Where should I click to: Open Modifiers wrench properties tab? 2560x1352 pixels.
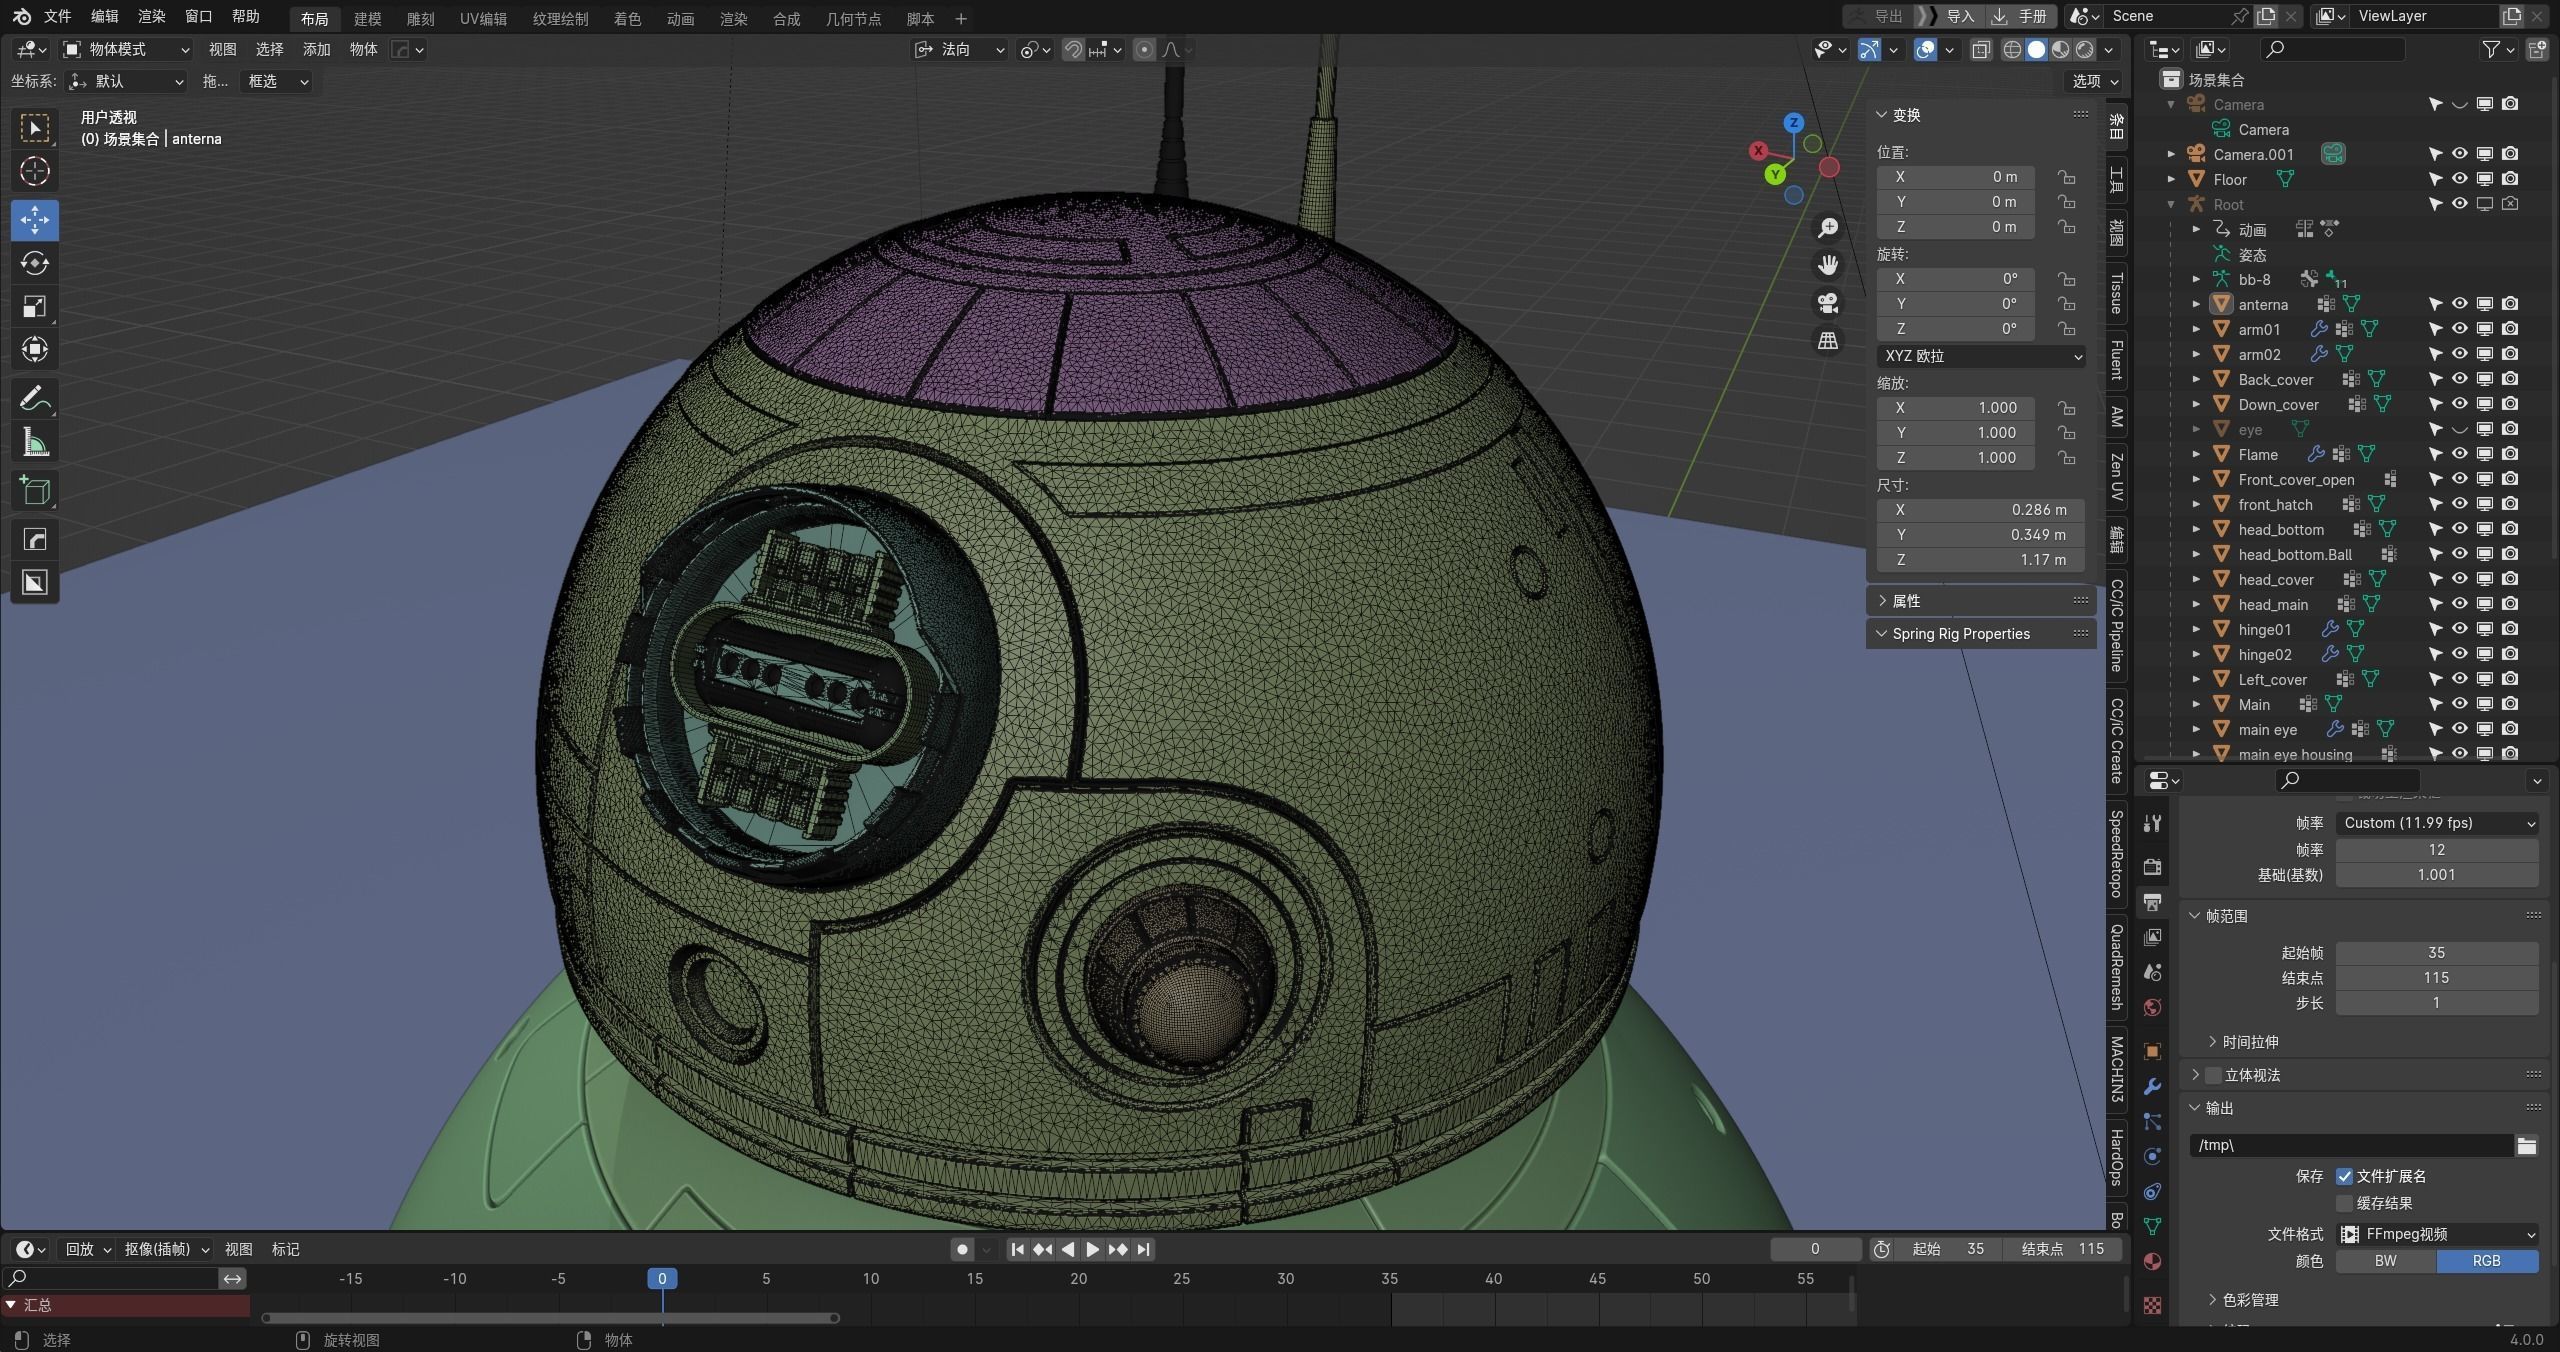[2153, 1087]
